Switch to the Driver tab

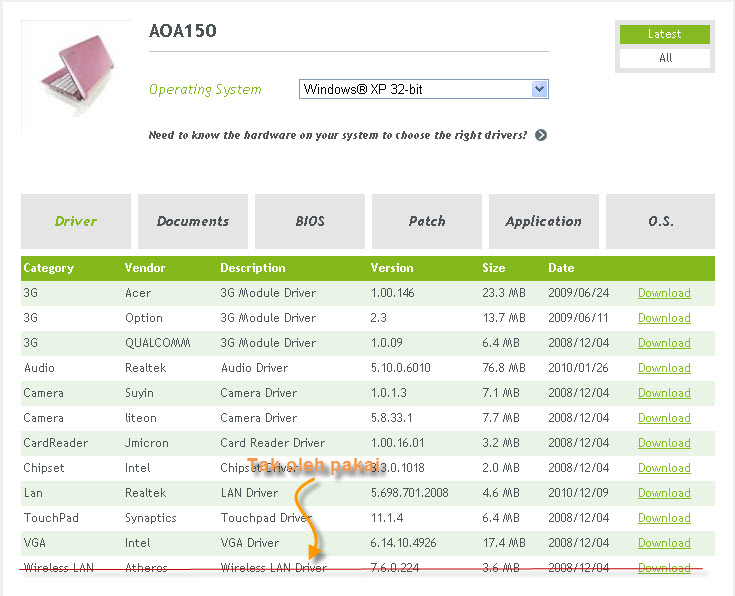76,221
